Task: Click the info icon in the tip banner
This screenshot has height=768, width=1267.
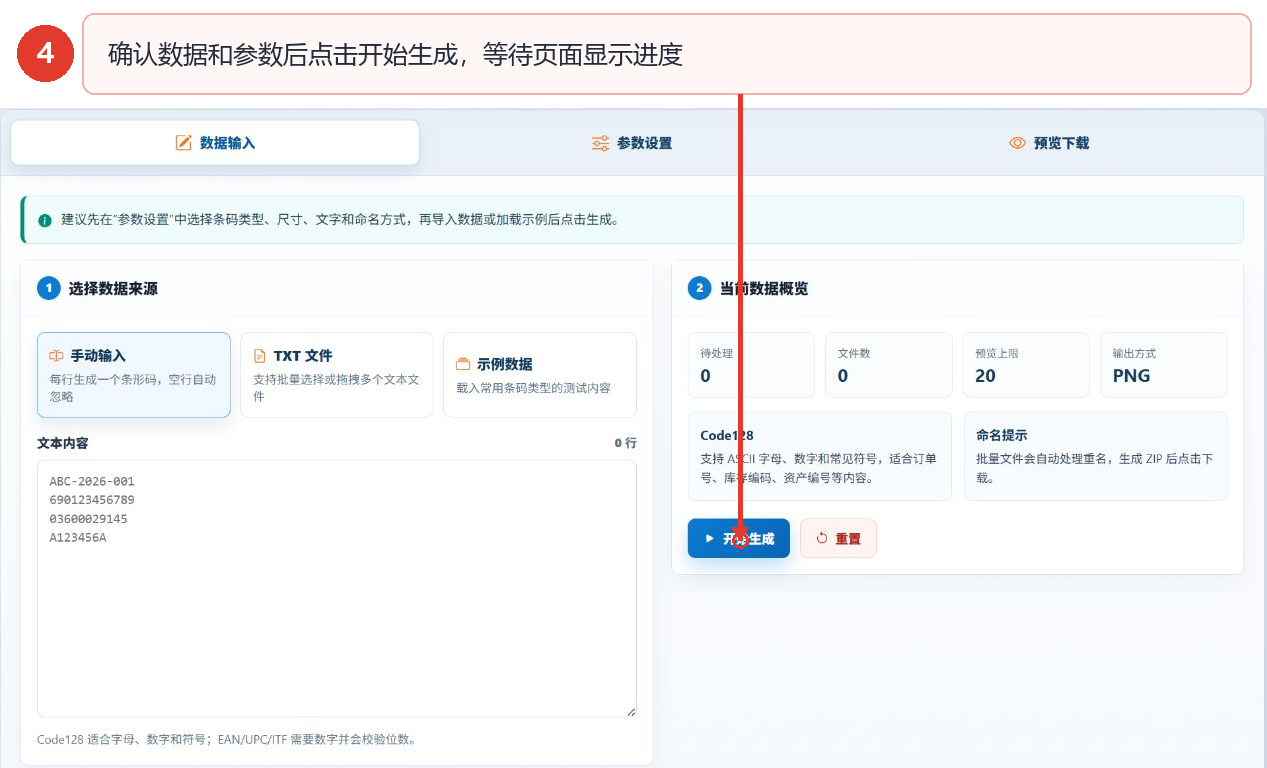Action: pyautogui.click(x=45, y=220)
